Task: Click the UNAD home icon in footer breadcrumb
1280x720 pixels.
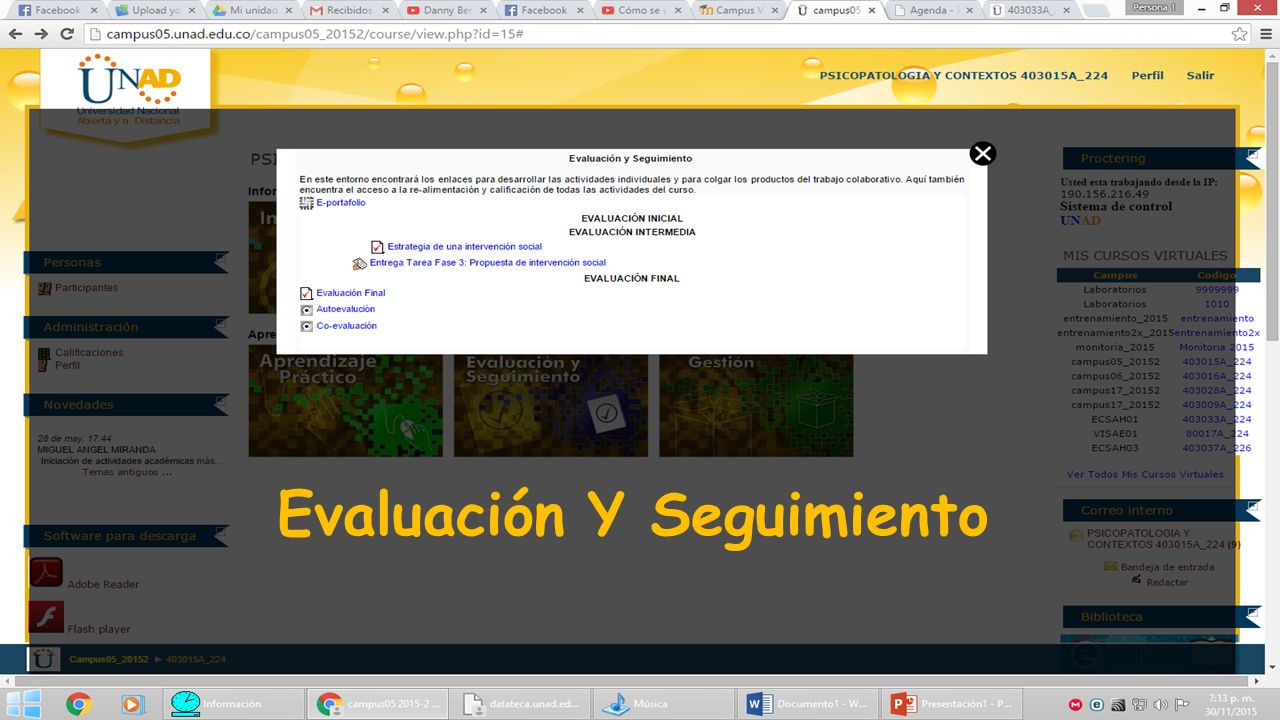Action: [43, 659]
